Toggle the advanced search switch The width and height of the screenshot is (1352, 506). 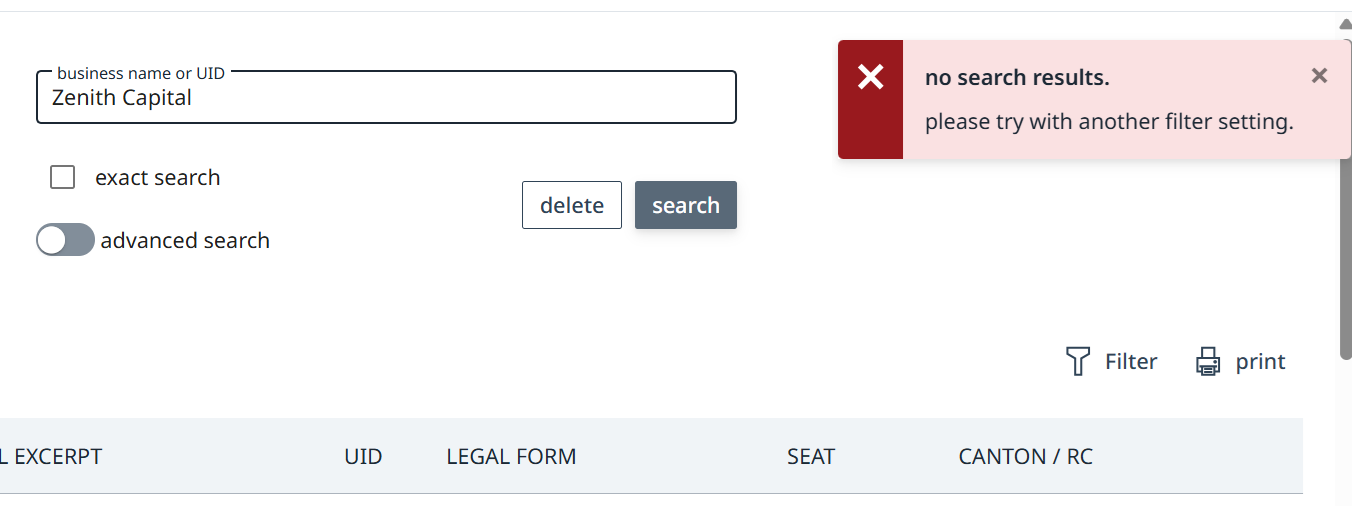65,240
